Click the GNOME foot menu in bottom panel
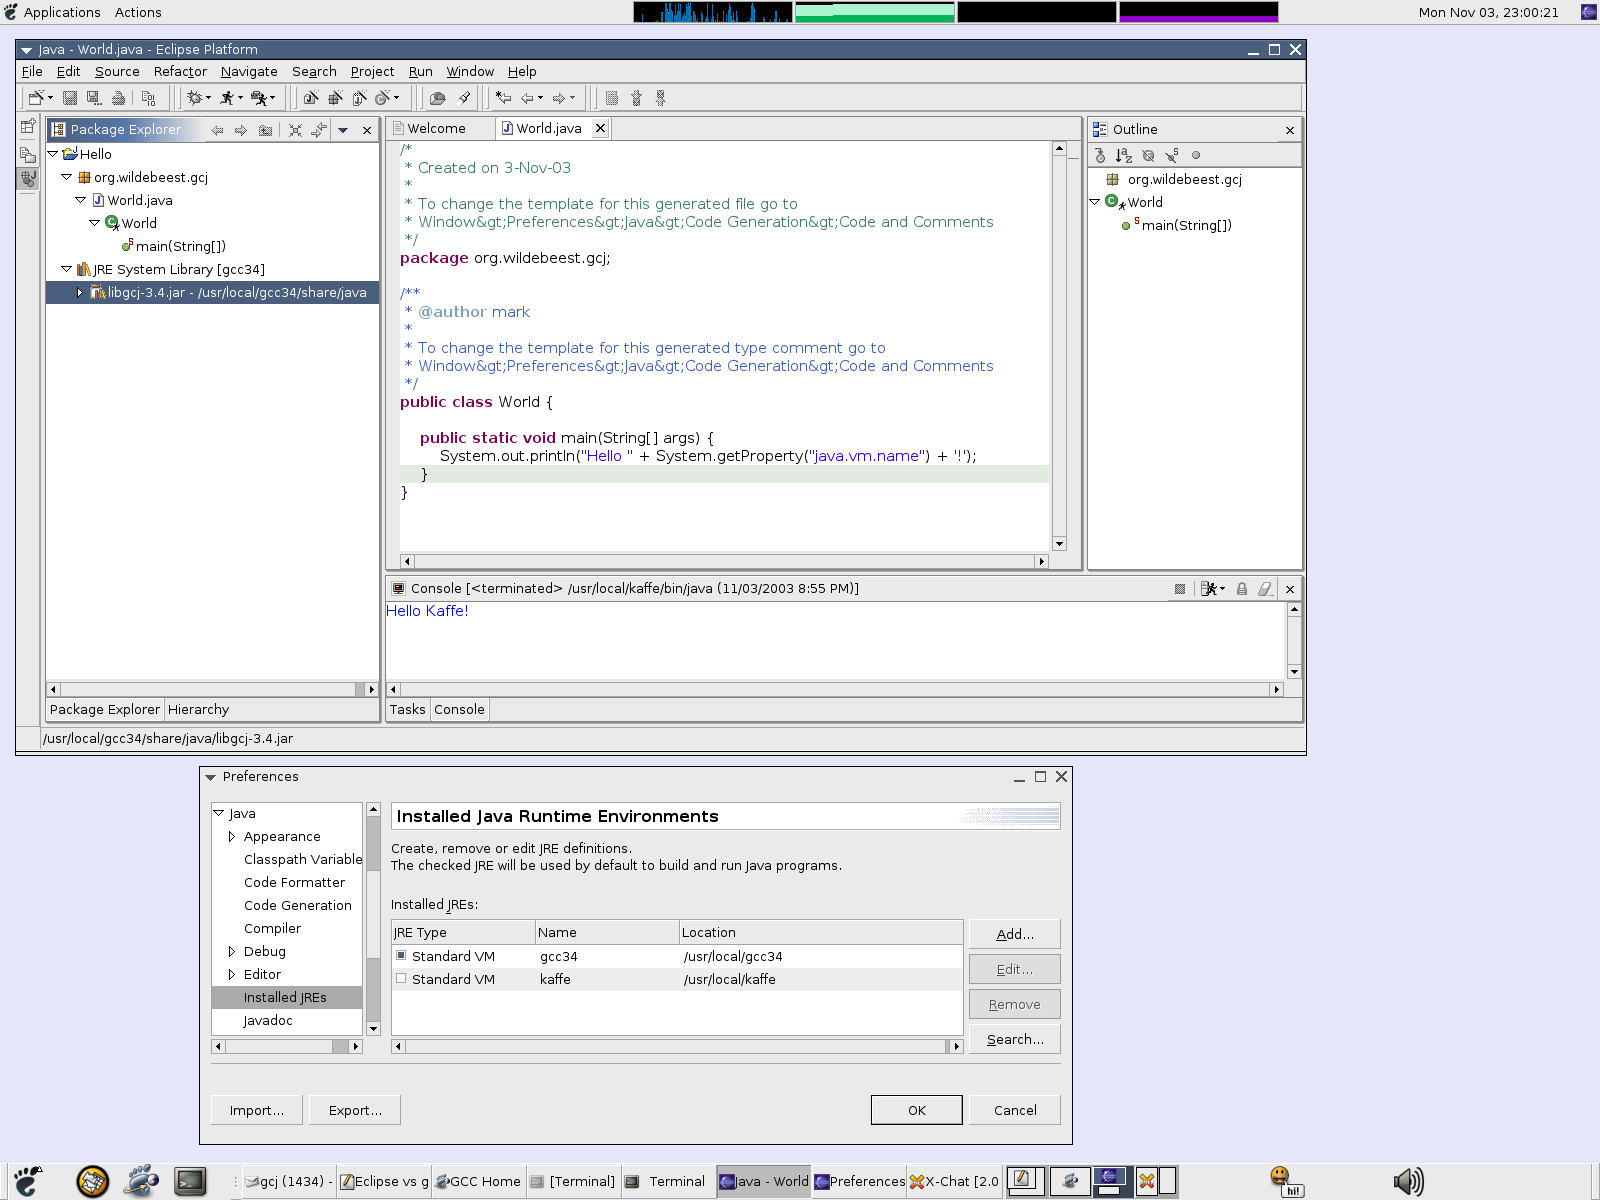This screenshot has height=1200, width=1600. pyautogui.click(x=28, y=1181)
